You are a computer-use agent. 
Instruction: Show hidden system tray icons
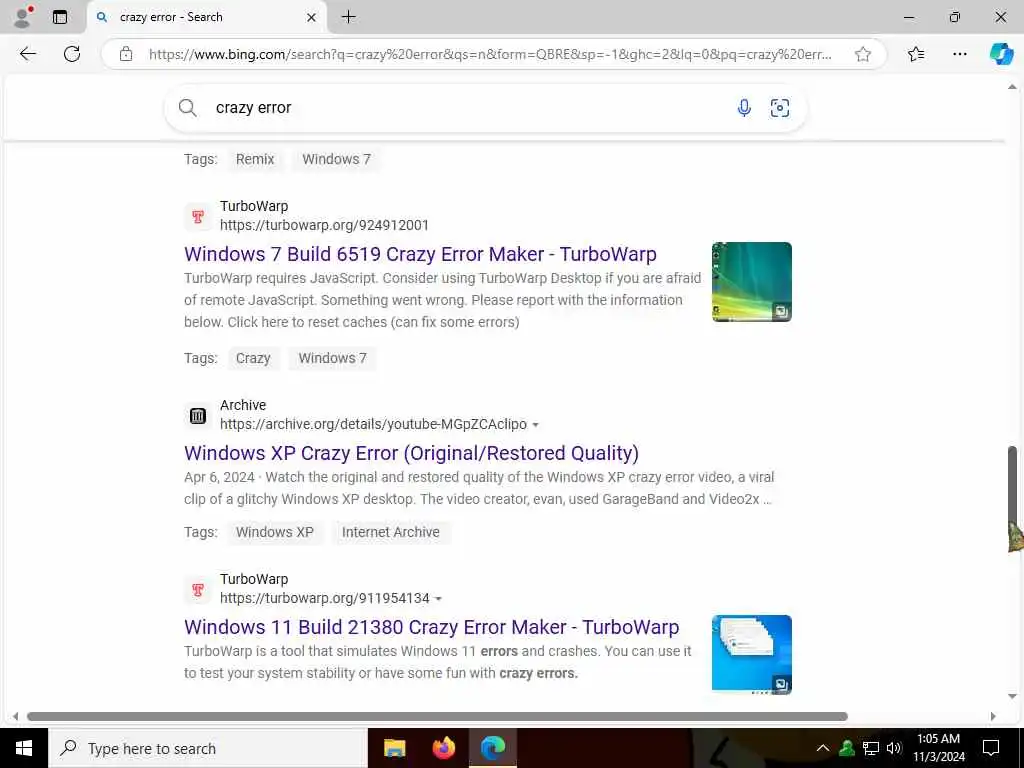(x=823, y=748)
